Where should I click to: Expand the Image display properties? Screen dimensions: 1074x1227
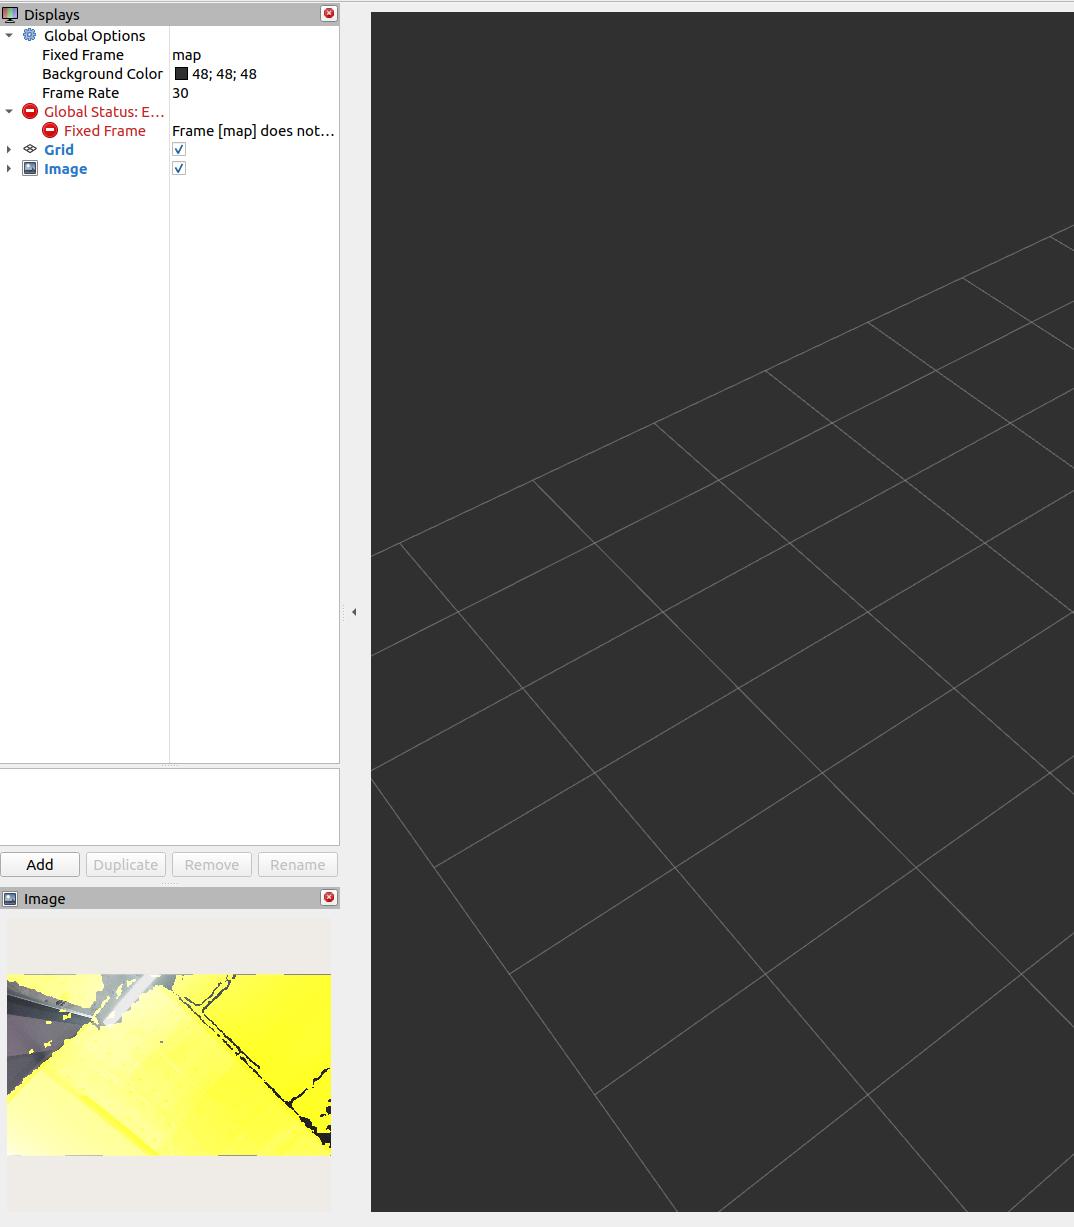click(9, 168)
